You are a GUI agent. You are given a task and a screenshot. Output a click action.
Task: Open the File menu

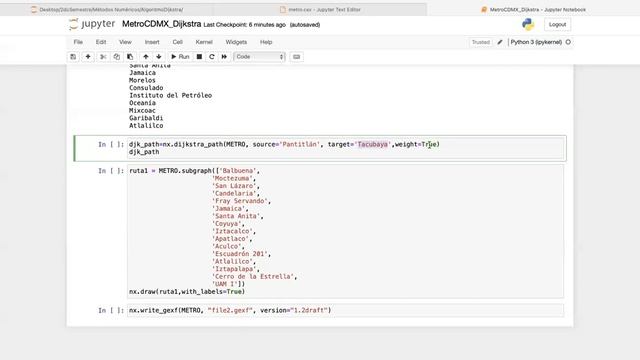pyautogui.click(x=78, y=42)
